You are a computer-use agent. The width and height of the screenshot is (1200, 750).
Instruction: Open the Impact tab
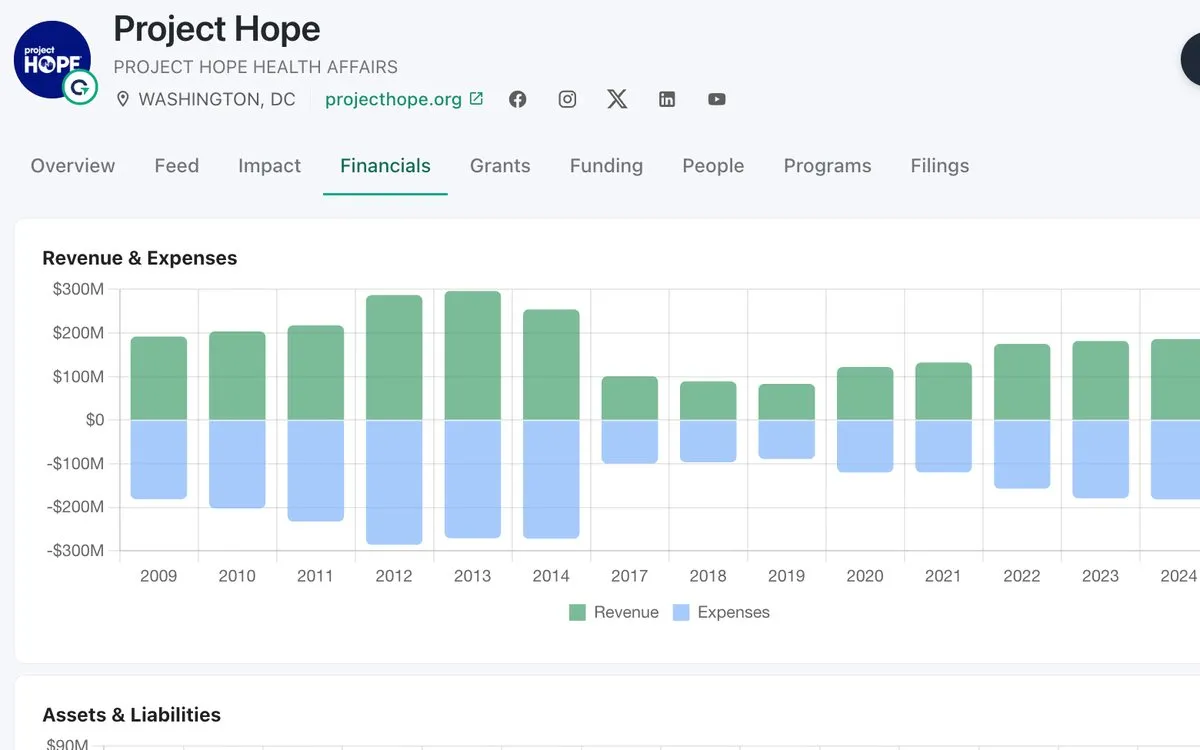[270, 166]
